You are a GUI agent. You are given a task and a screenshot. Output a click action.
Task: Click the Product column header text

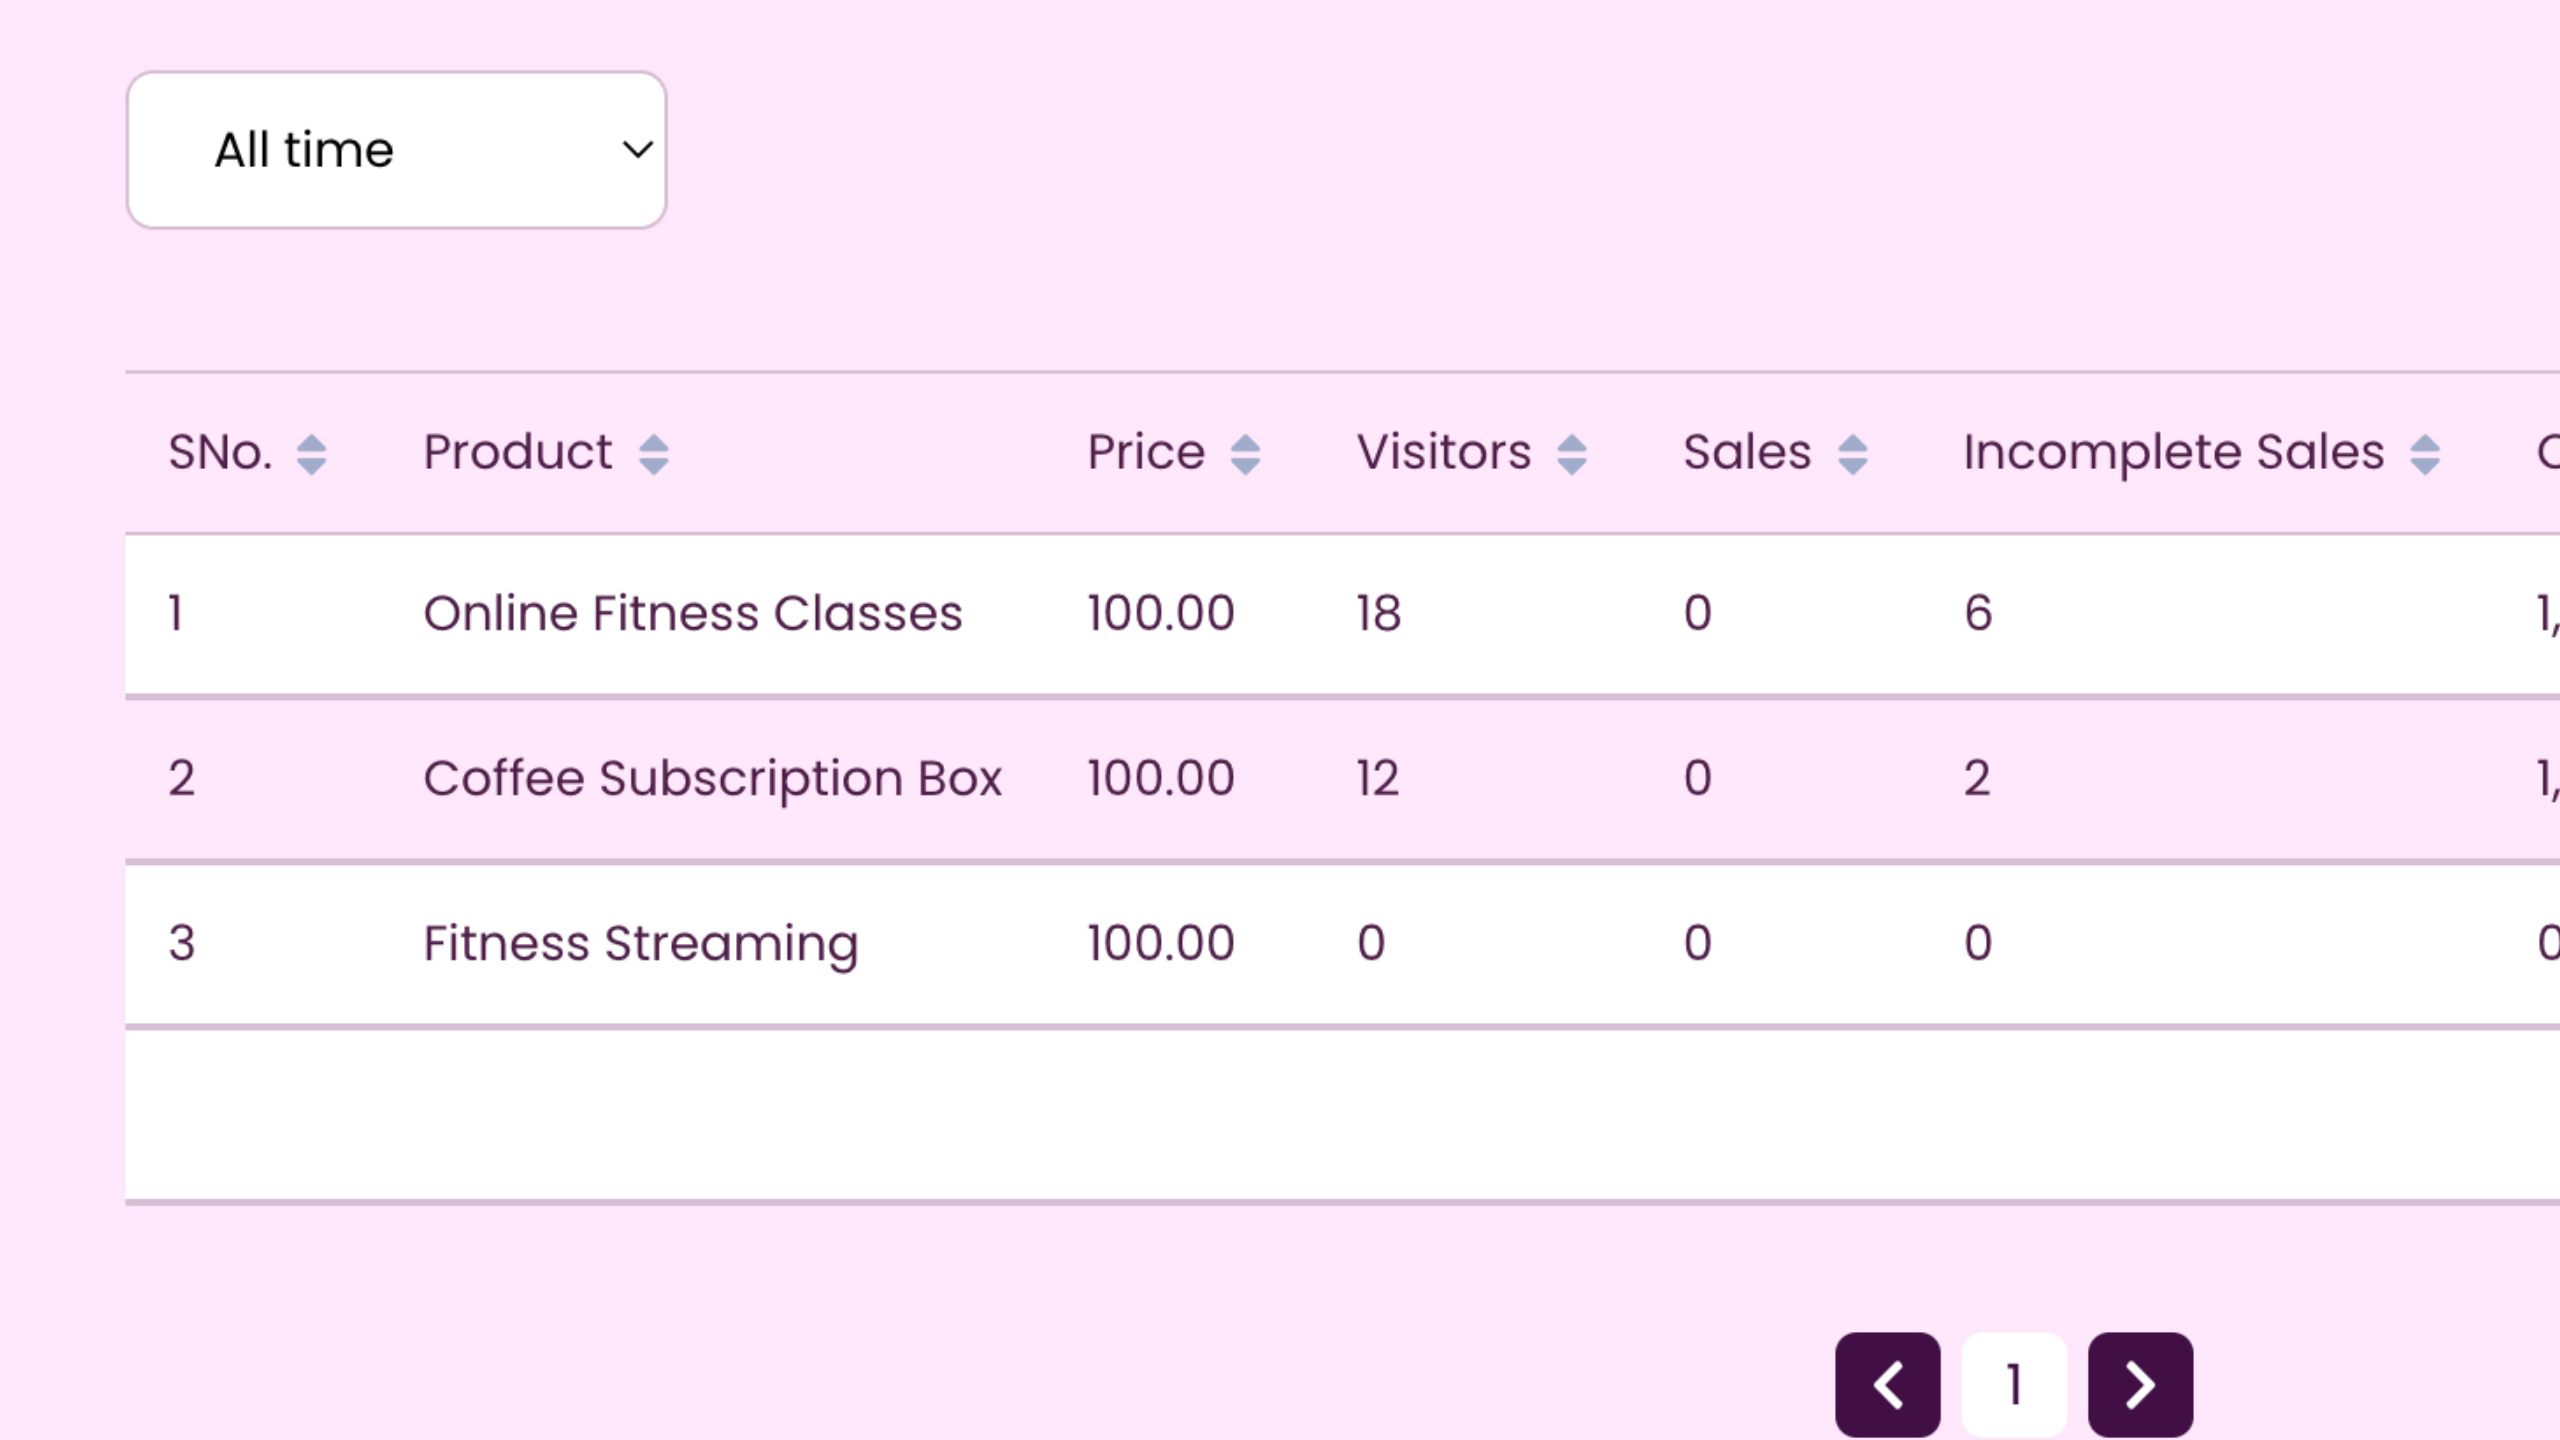point(517,452)
